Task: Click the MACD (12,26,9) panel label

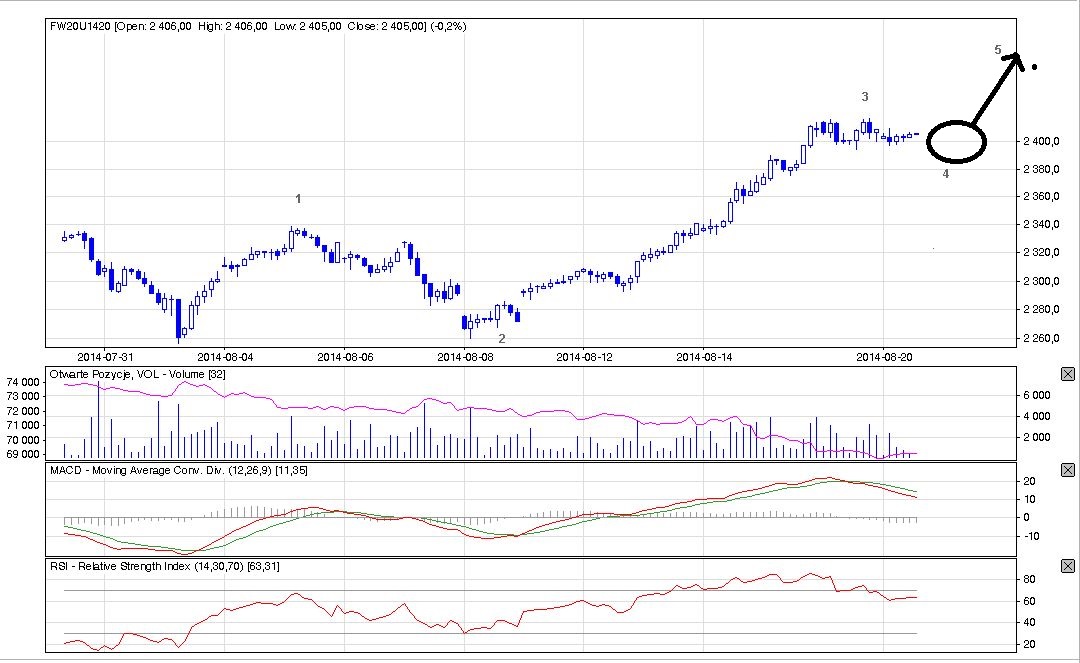Action: [178, 470]
